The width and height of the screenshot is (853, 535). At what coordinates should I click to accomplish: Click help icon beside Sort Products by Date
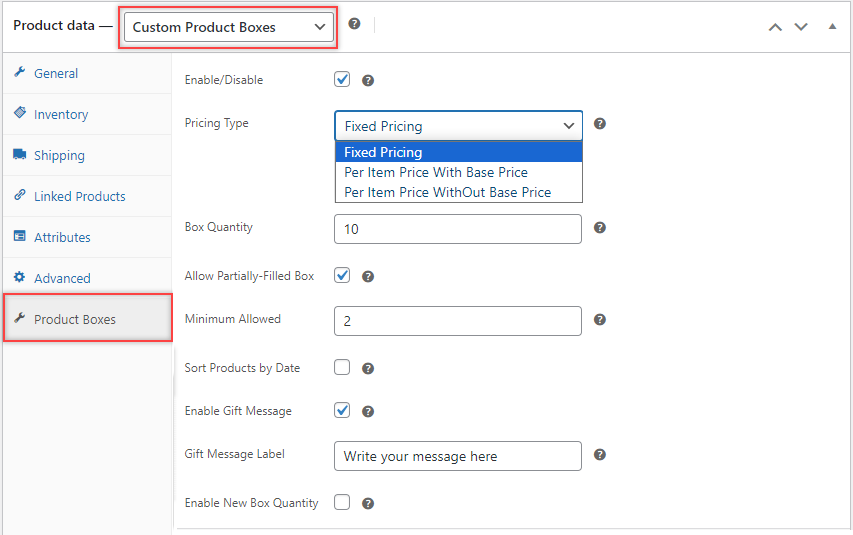click(368, 368)
